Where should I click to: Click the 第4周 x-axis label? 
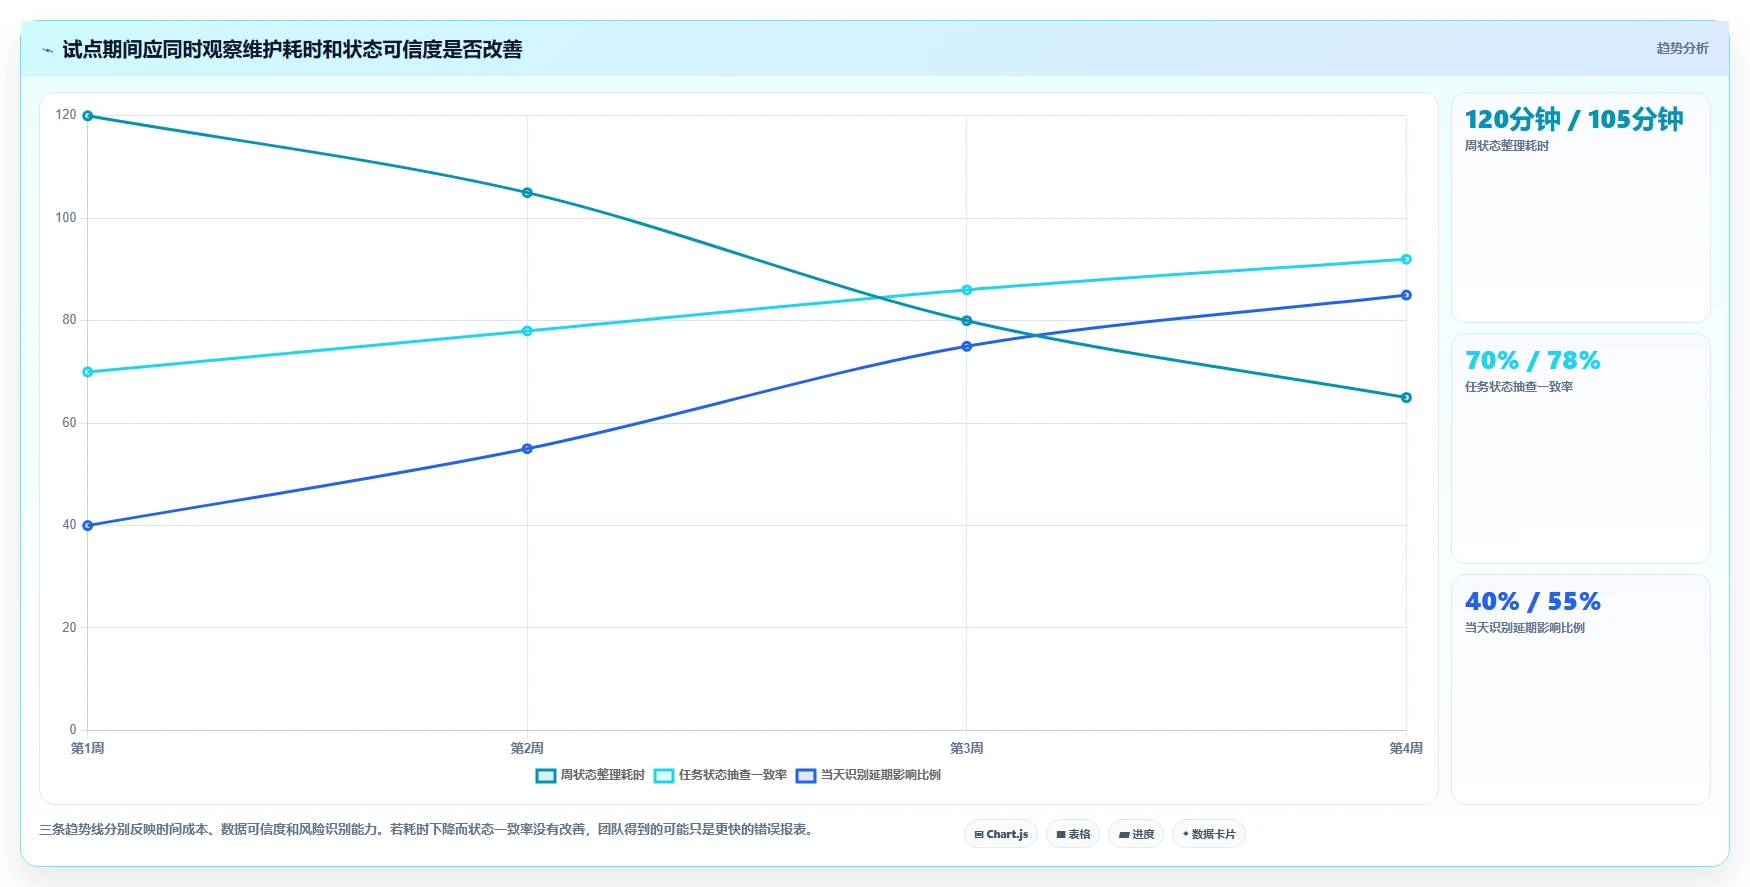1406,748
